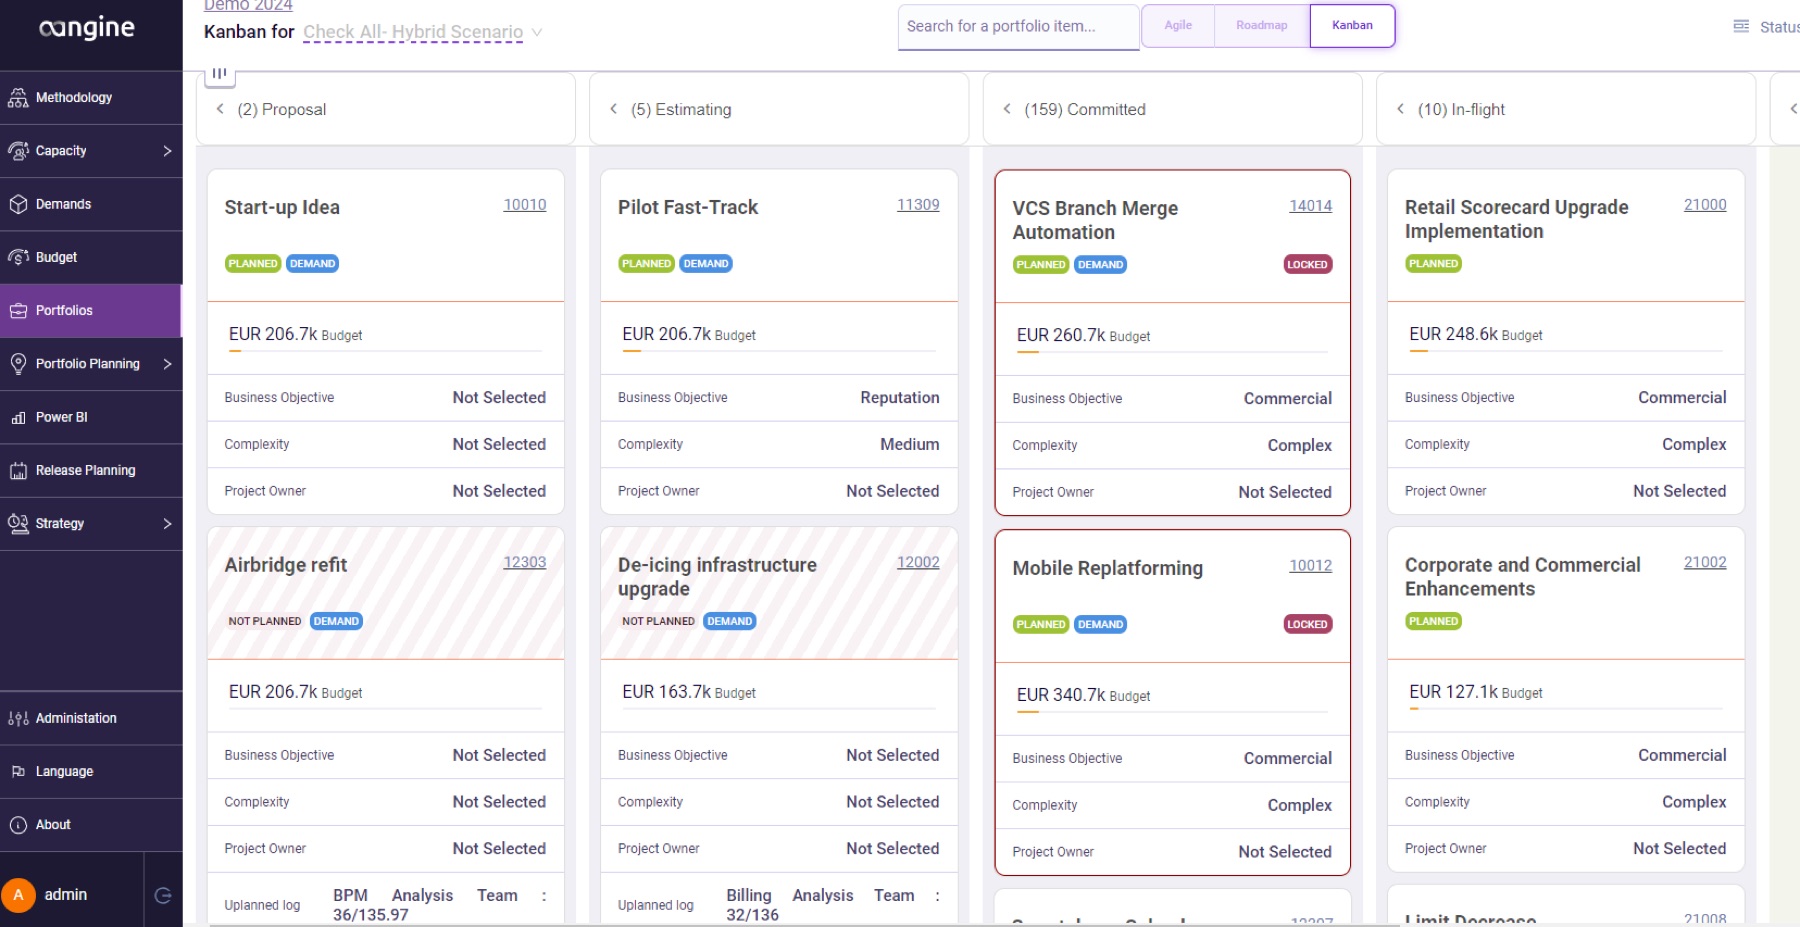The image size is (1800, 927).
Task: Collapse the In-flight column
Action: coord(1400,109)
